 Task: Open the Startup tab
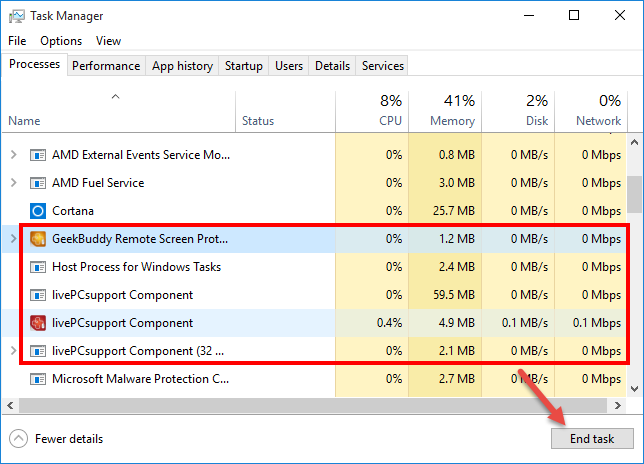click(x=244, y=66)
